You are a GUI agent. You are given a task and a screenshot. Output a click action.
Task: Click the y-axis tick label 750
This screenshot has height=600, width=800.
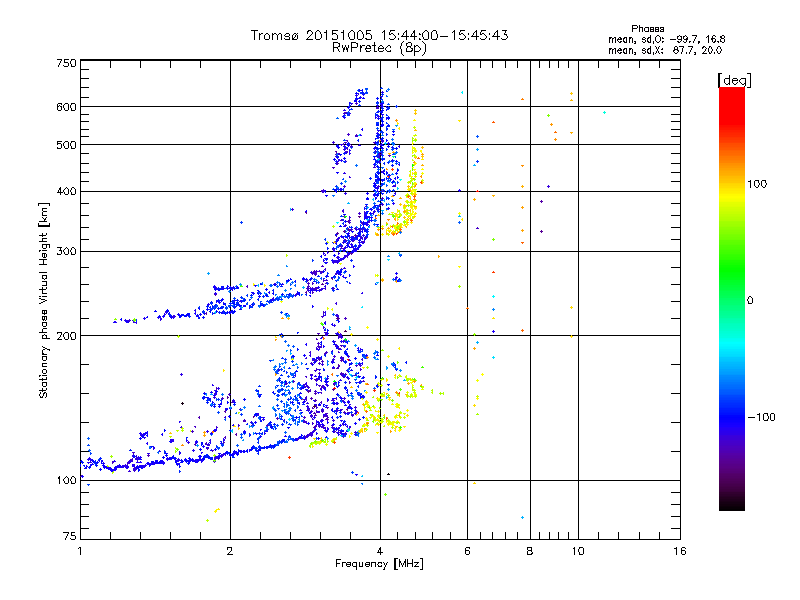pos(66,63)
